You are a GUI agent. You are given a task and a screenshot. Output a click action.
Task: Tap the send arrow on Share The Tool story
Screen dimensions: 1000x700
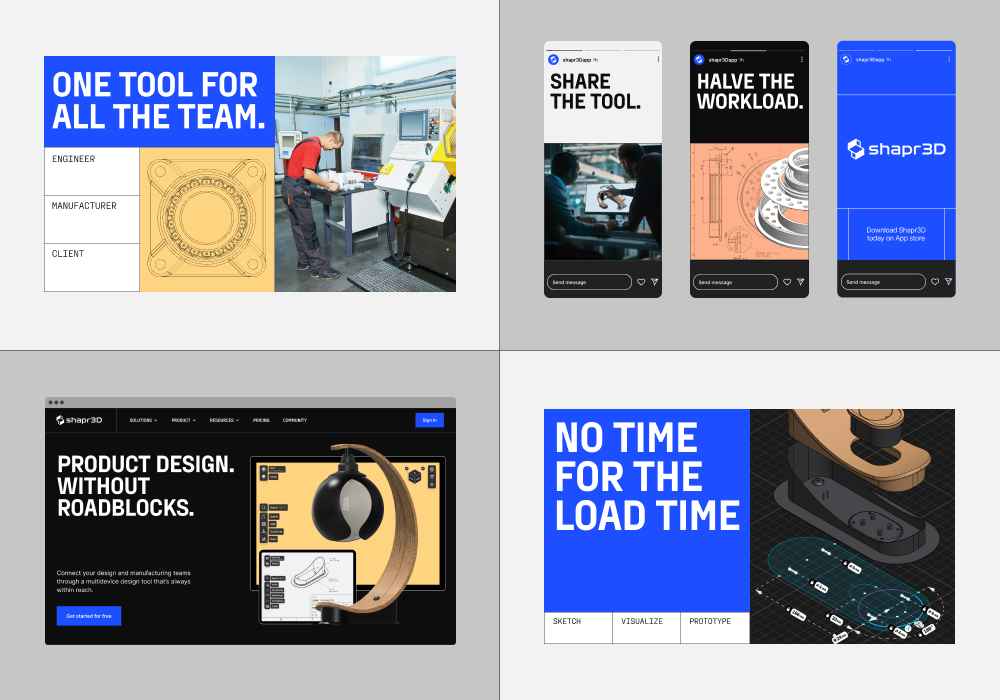[x=655, y=282]
